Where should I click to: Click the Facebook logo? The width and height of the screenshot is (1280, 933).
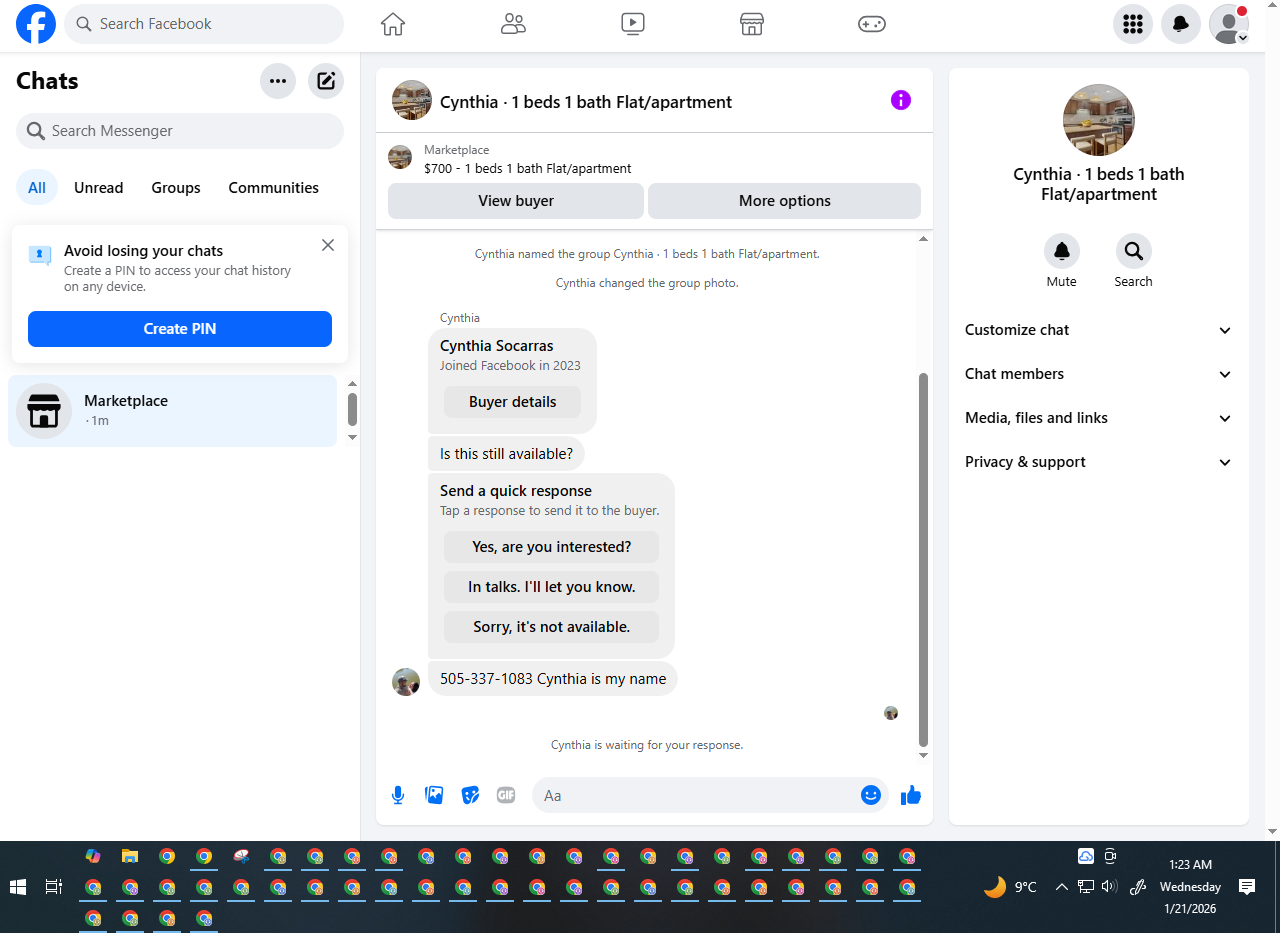pos(36,24)
